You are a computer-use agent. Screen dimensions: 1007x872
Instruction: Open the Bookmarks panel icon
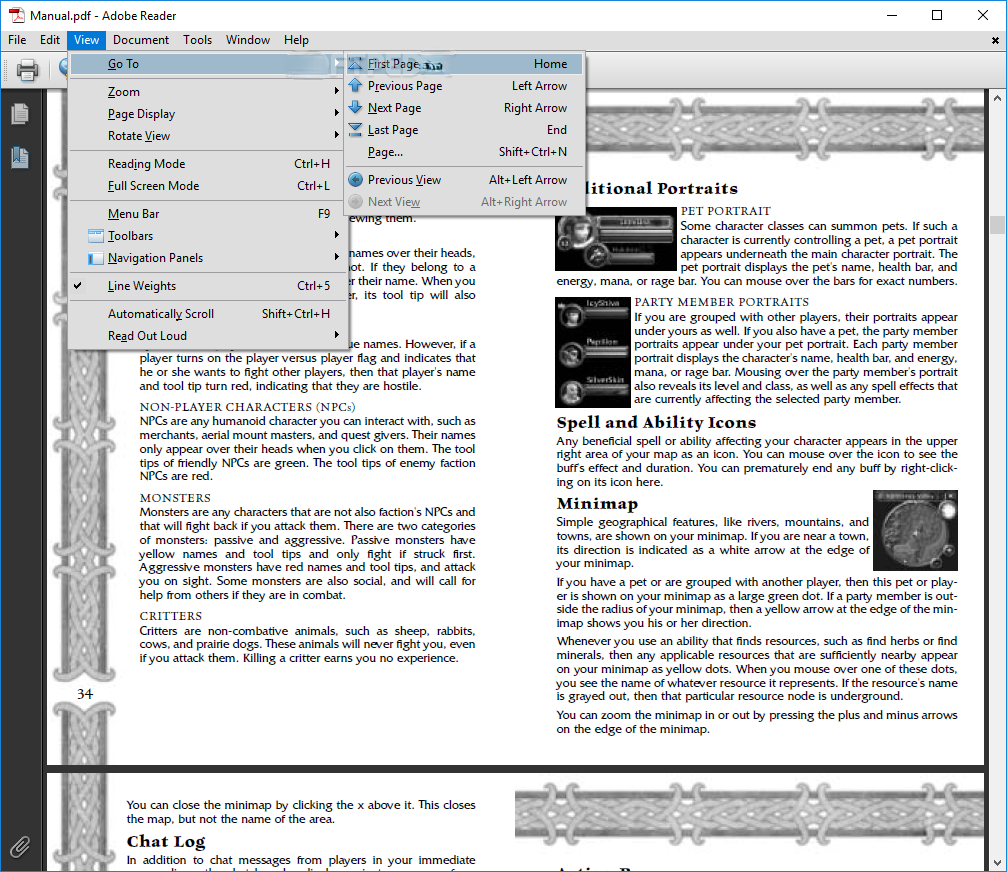[20, 157]
